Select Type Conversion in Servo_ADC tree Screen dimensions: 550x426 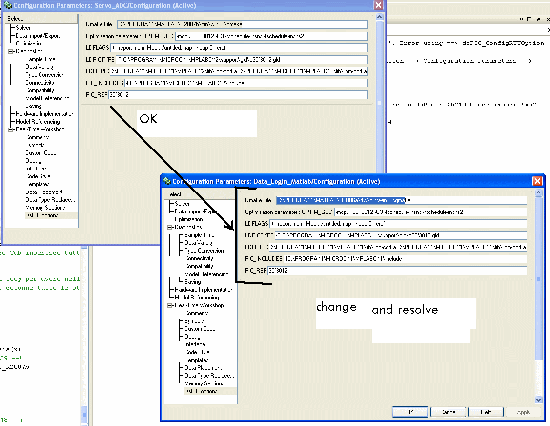[44, 75]
